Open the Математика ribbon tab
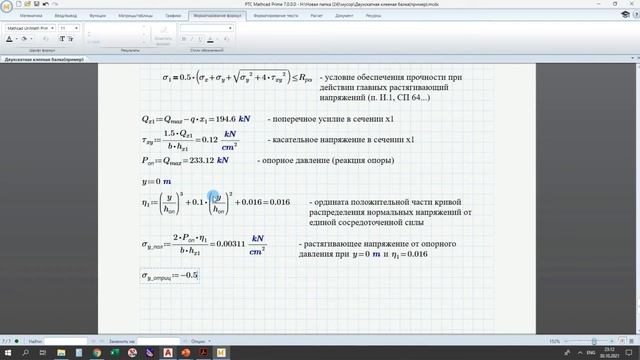The width and height of the screenshot is (640, 360). tap(31, 16)
